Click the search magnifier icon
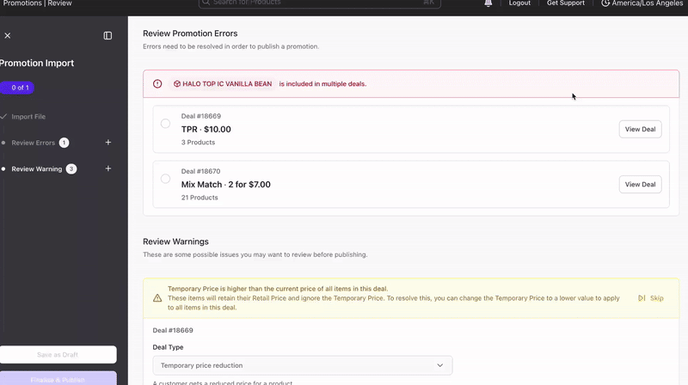This screenshot has height=385, width=688. click(206, 3)
